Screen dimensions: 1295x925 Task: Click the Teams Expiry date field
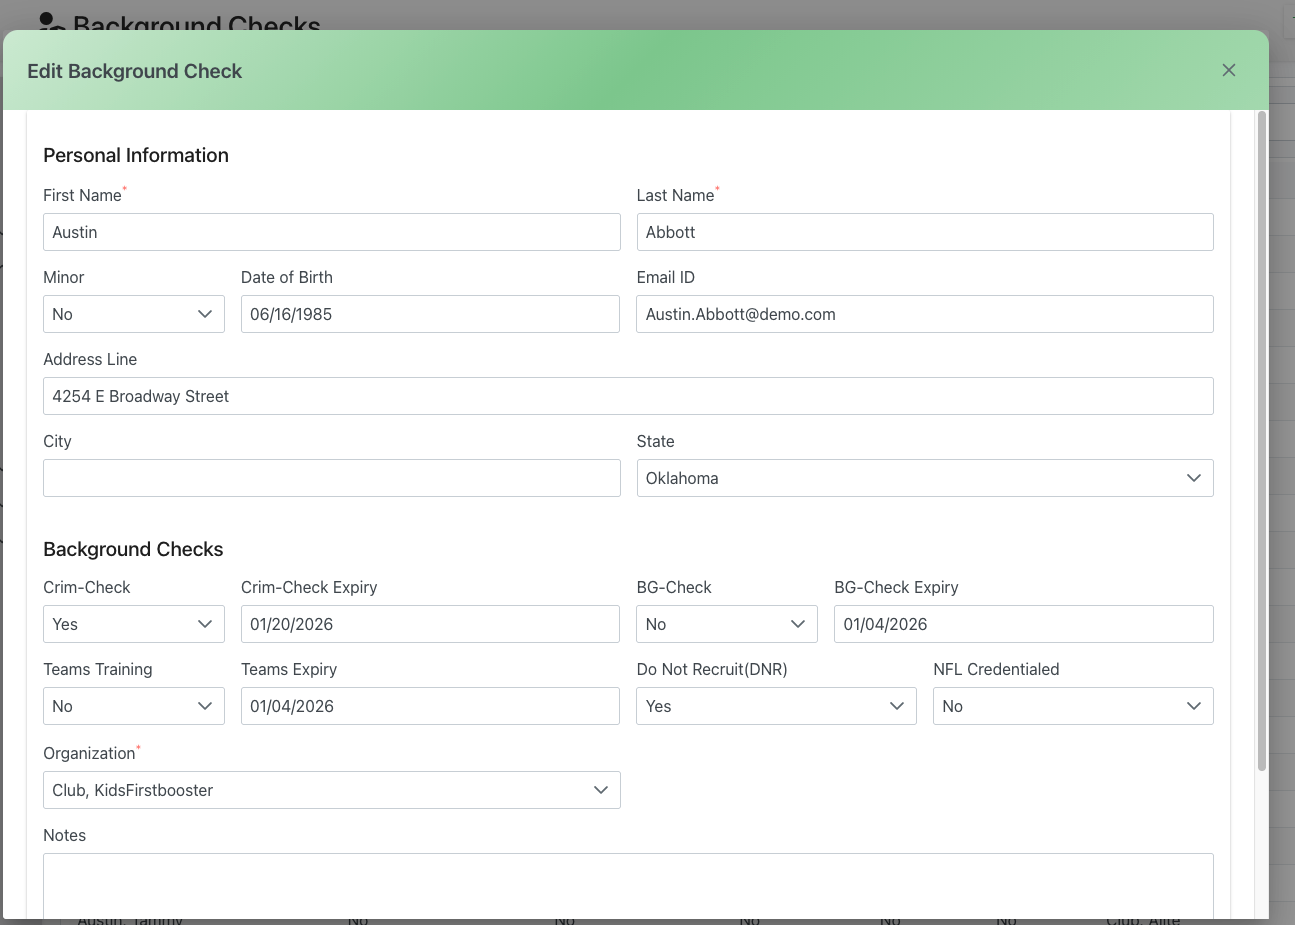[429, 706]
